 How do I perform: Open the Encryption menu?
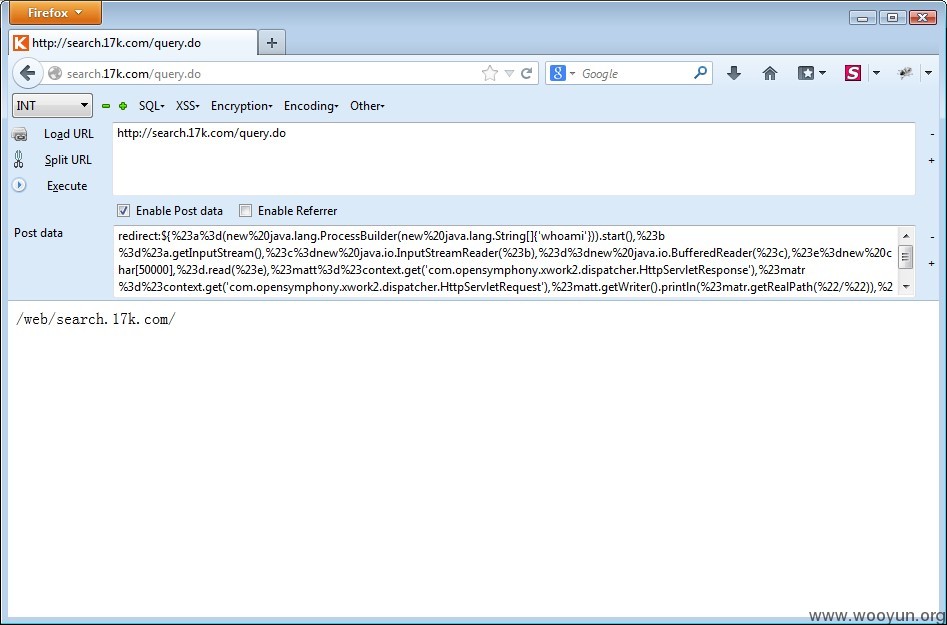241,106
